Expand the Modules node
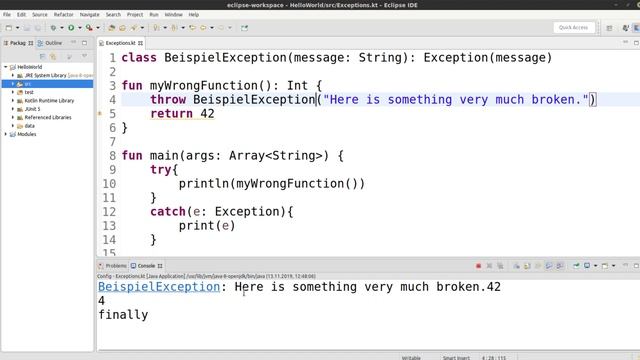The width and height of the screenshot is (640, 360). pos(6,134)
